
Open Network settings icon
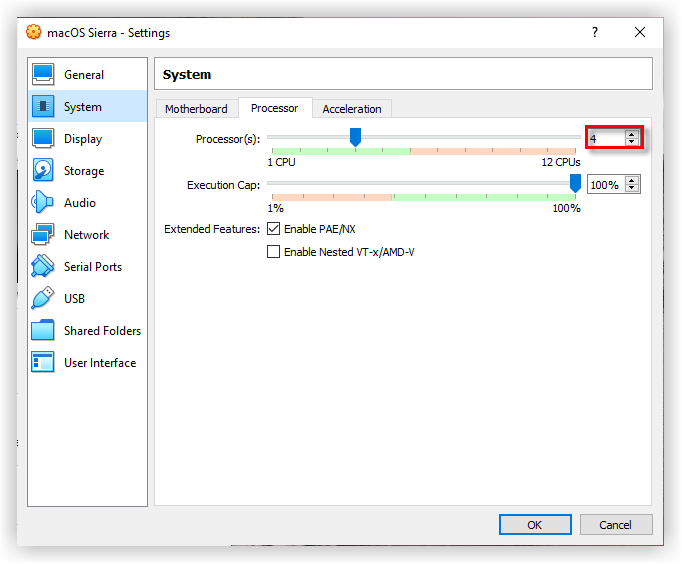tap(43, 235)
